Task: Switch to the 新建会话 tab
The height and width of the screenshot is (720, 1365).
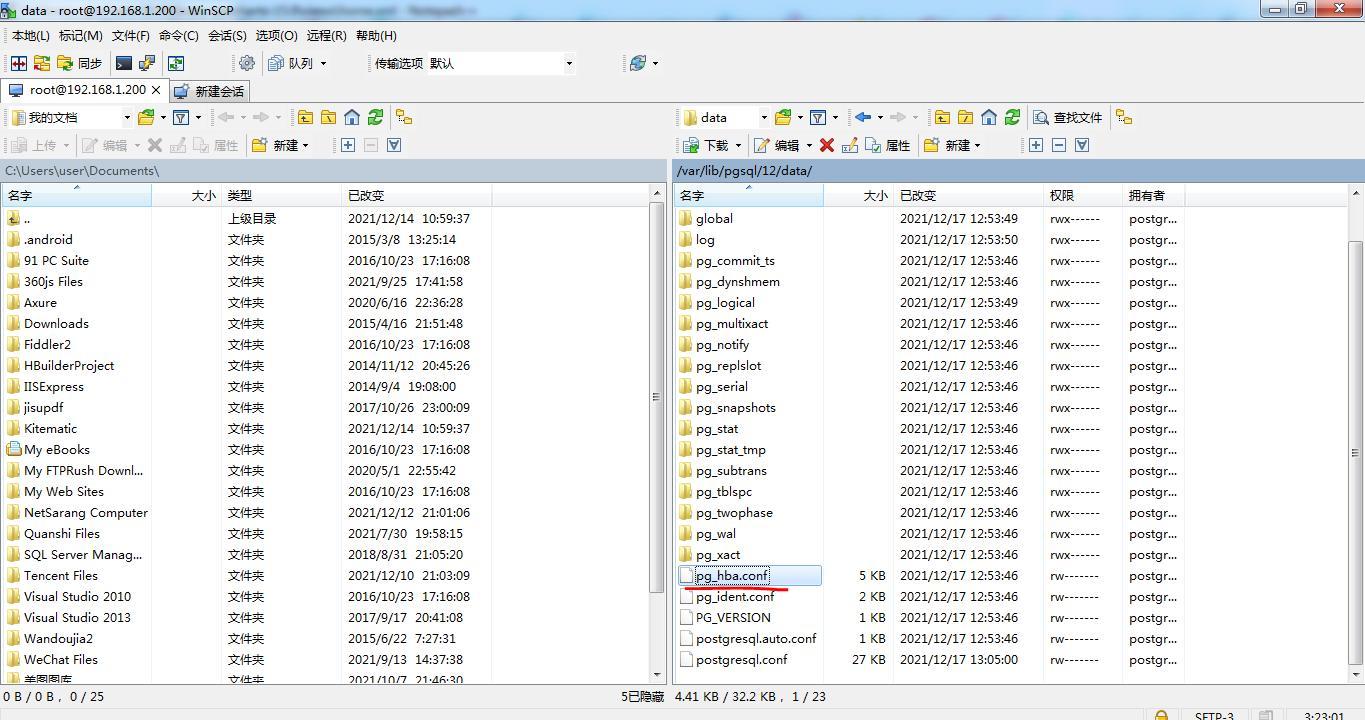Action: (x=210, y=91)
